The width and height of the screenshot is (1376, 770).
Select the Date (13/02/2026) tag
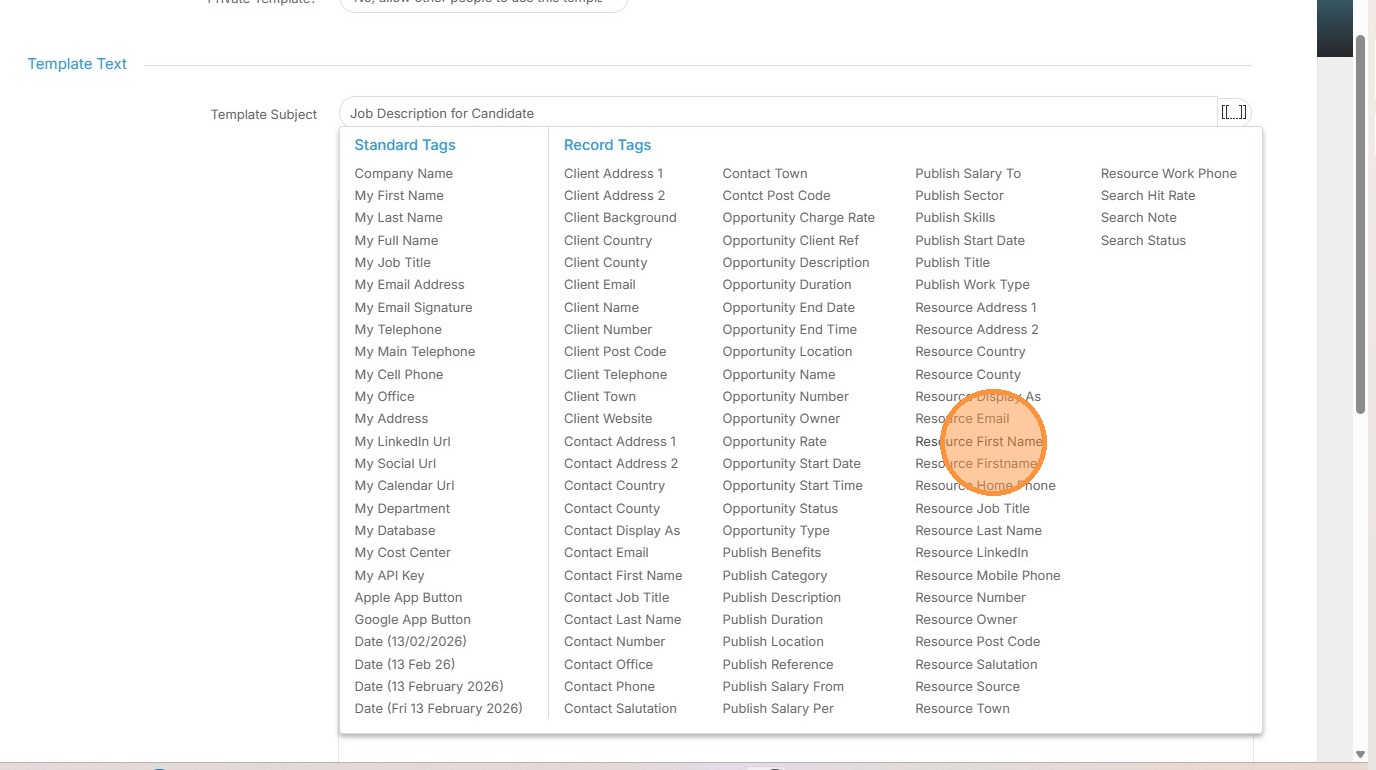(411, 641)
